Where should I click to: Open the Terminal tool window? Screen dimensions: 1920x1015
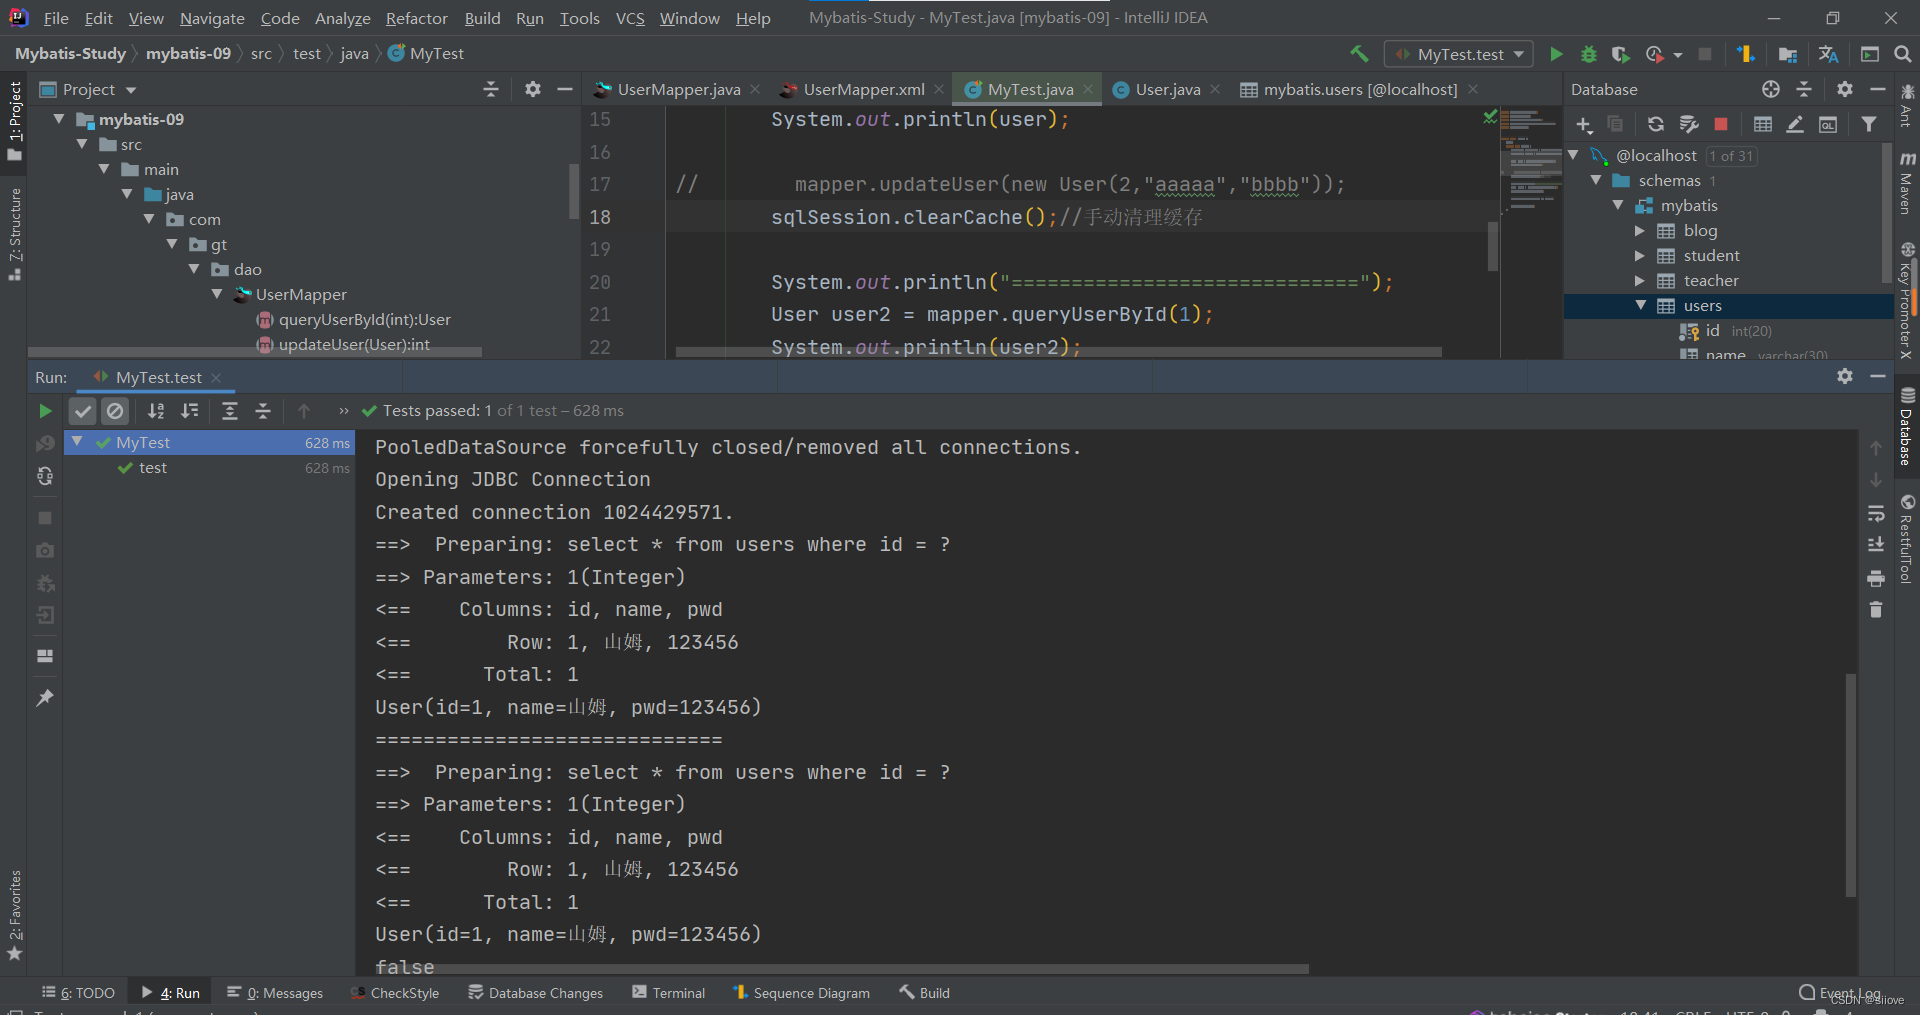click(x=668, y=993)
